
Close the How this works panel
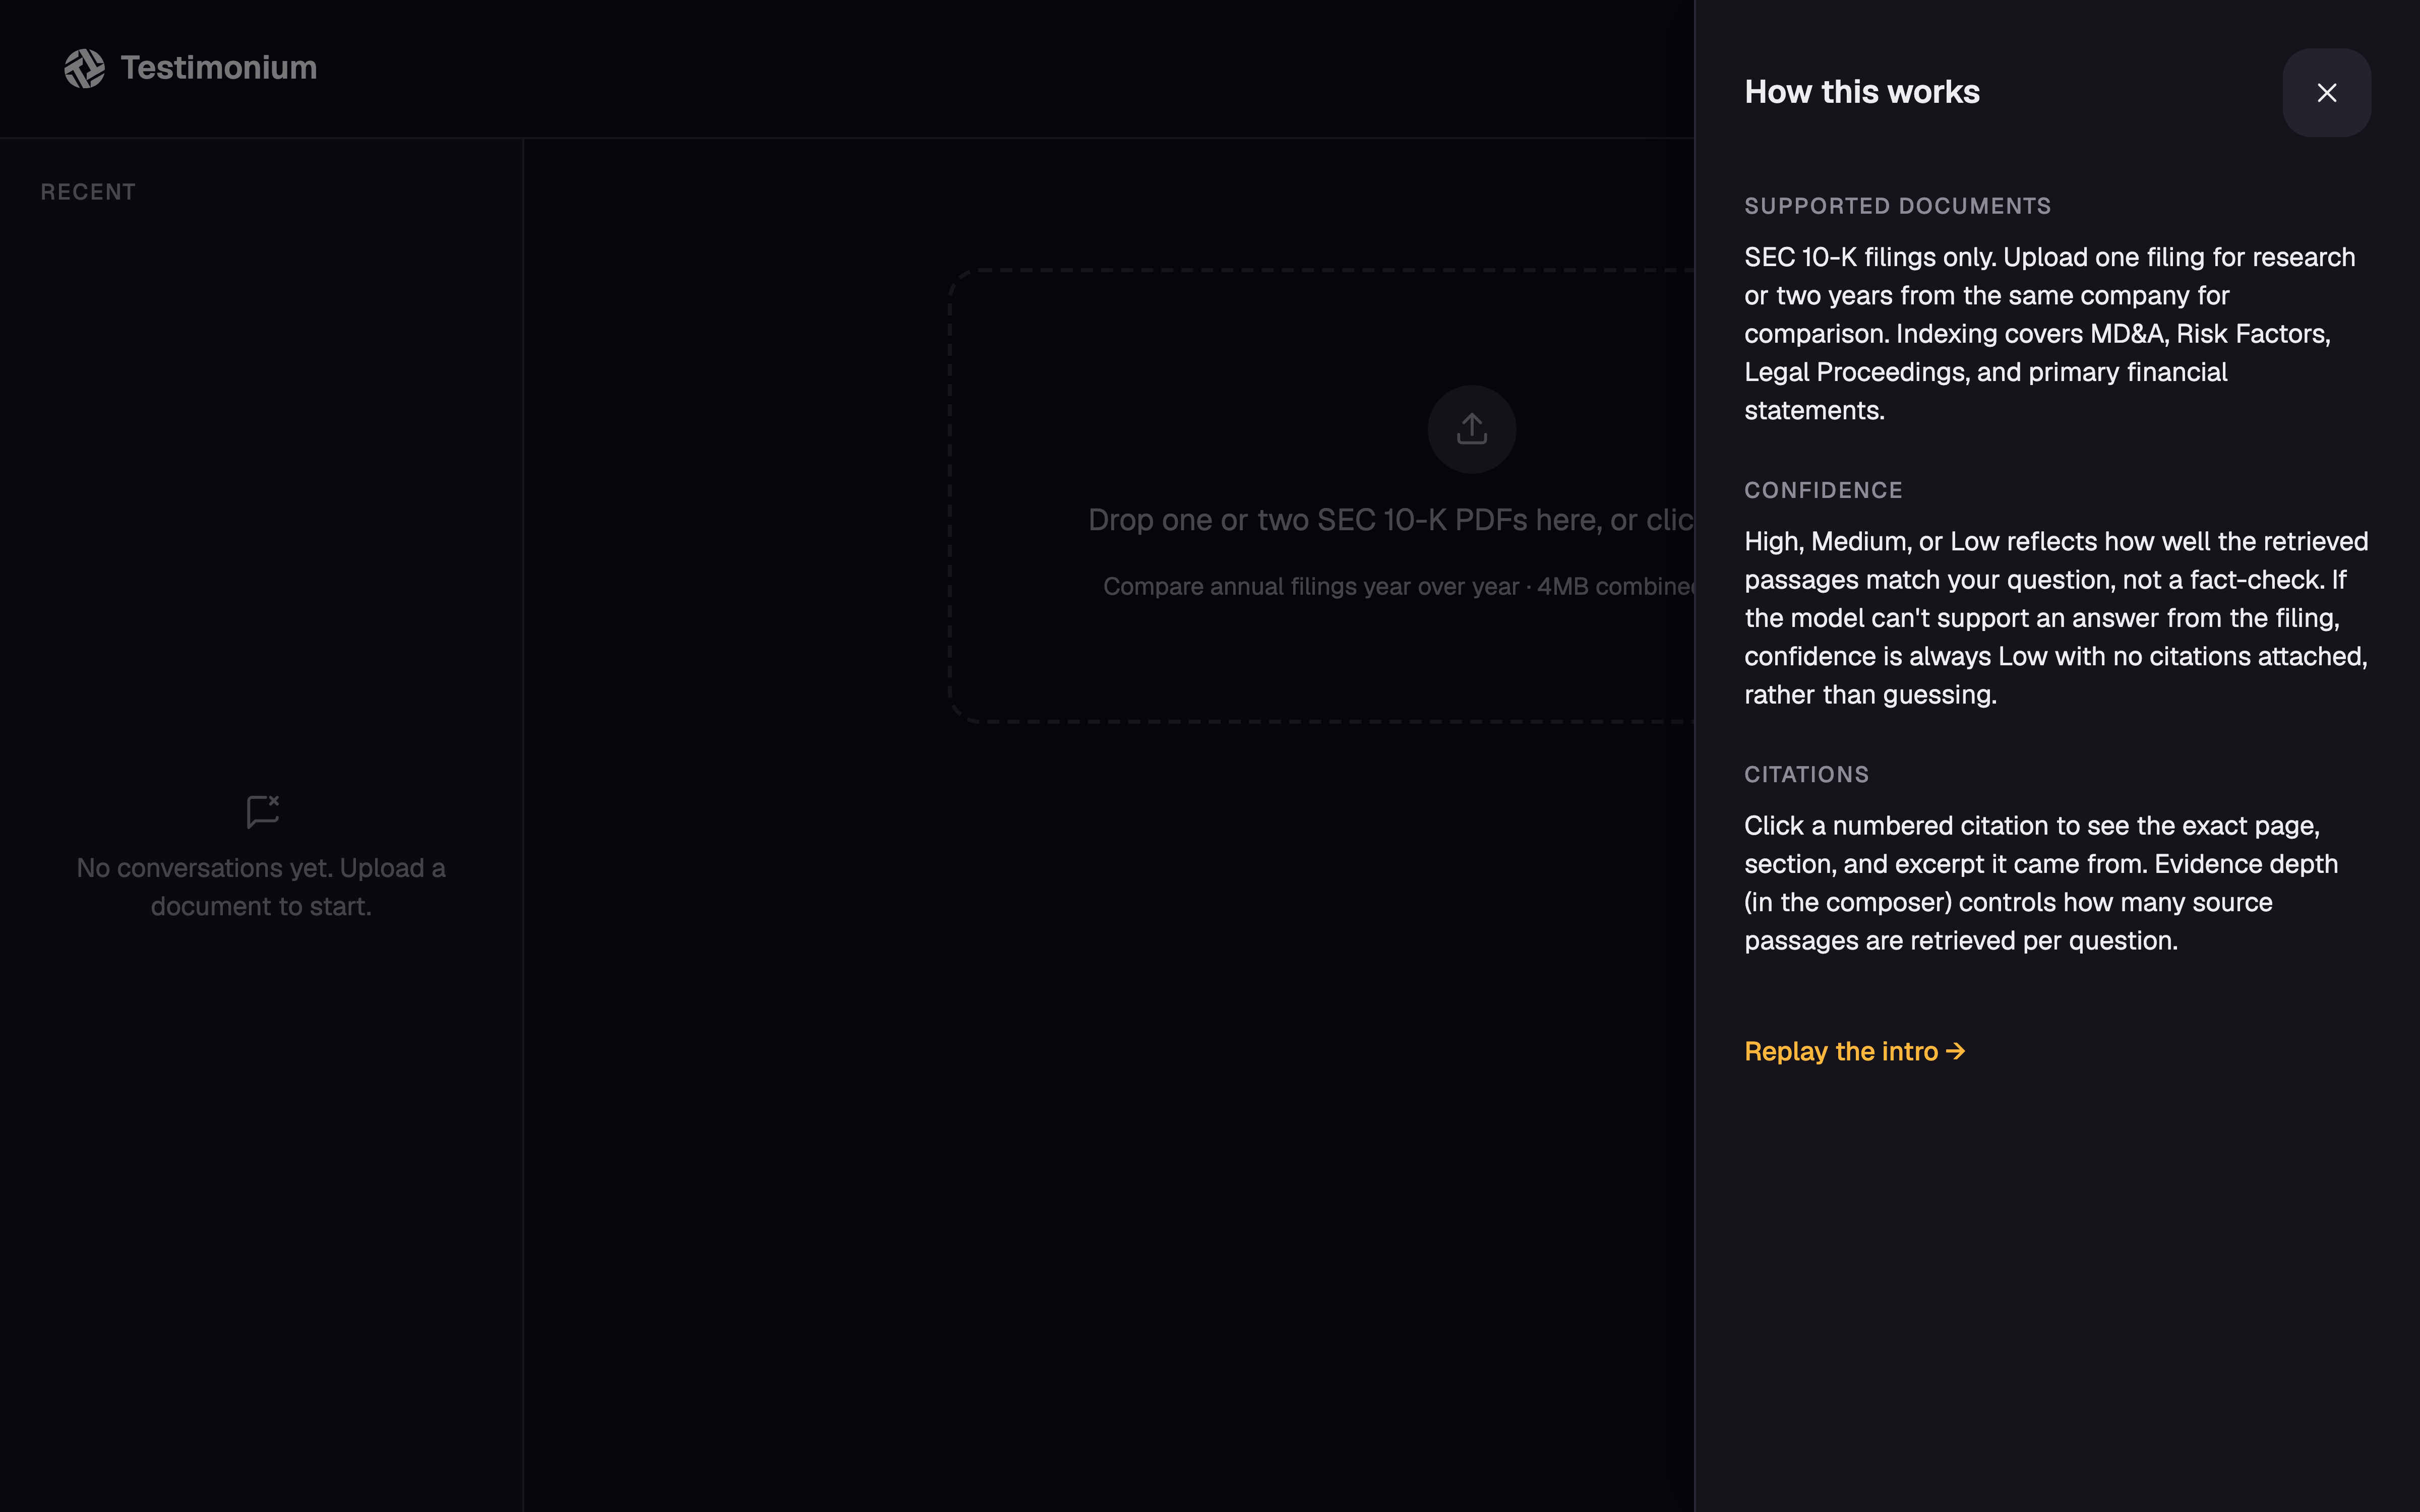[2326, 93]
